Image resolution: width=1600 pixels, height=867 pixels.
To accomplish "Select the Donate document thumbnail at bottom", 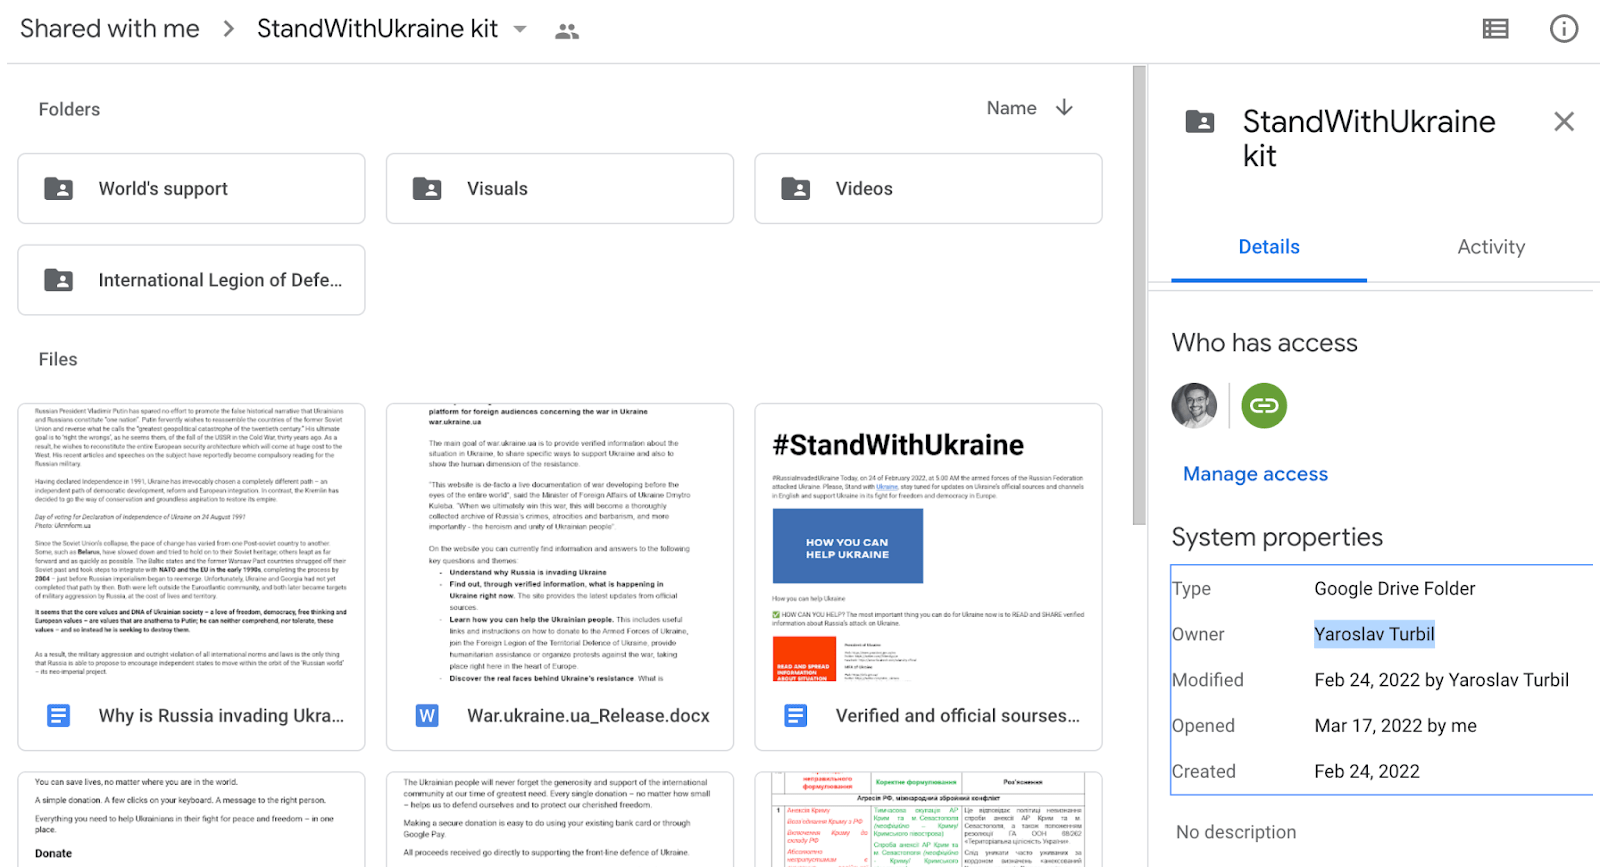I will 191,819.
